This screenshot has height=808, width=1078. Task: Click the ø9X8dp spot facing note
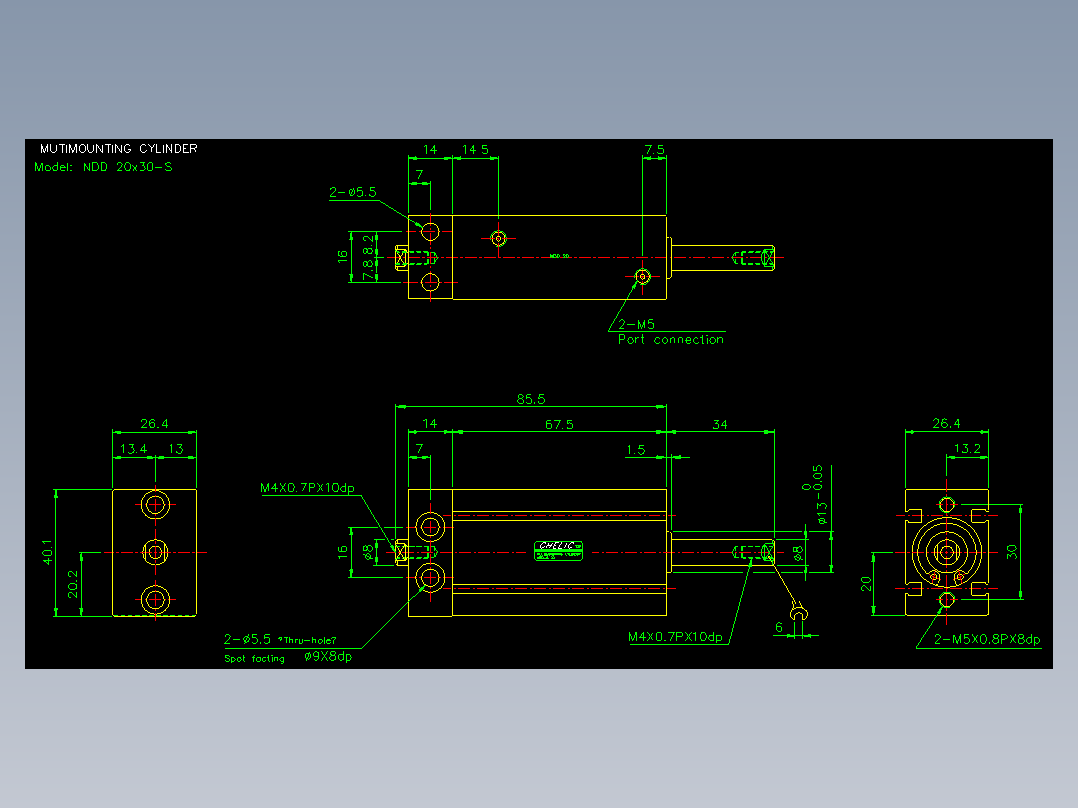328,657
